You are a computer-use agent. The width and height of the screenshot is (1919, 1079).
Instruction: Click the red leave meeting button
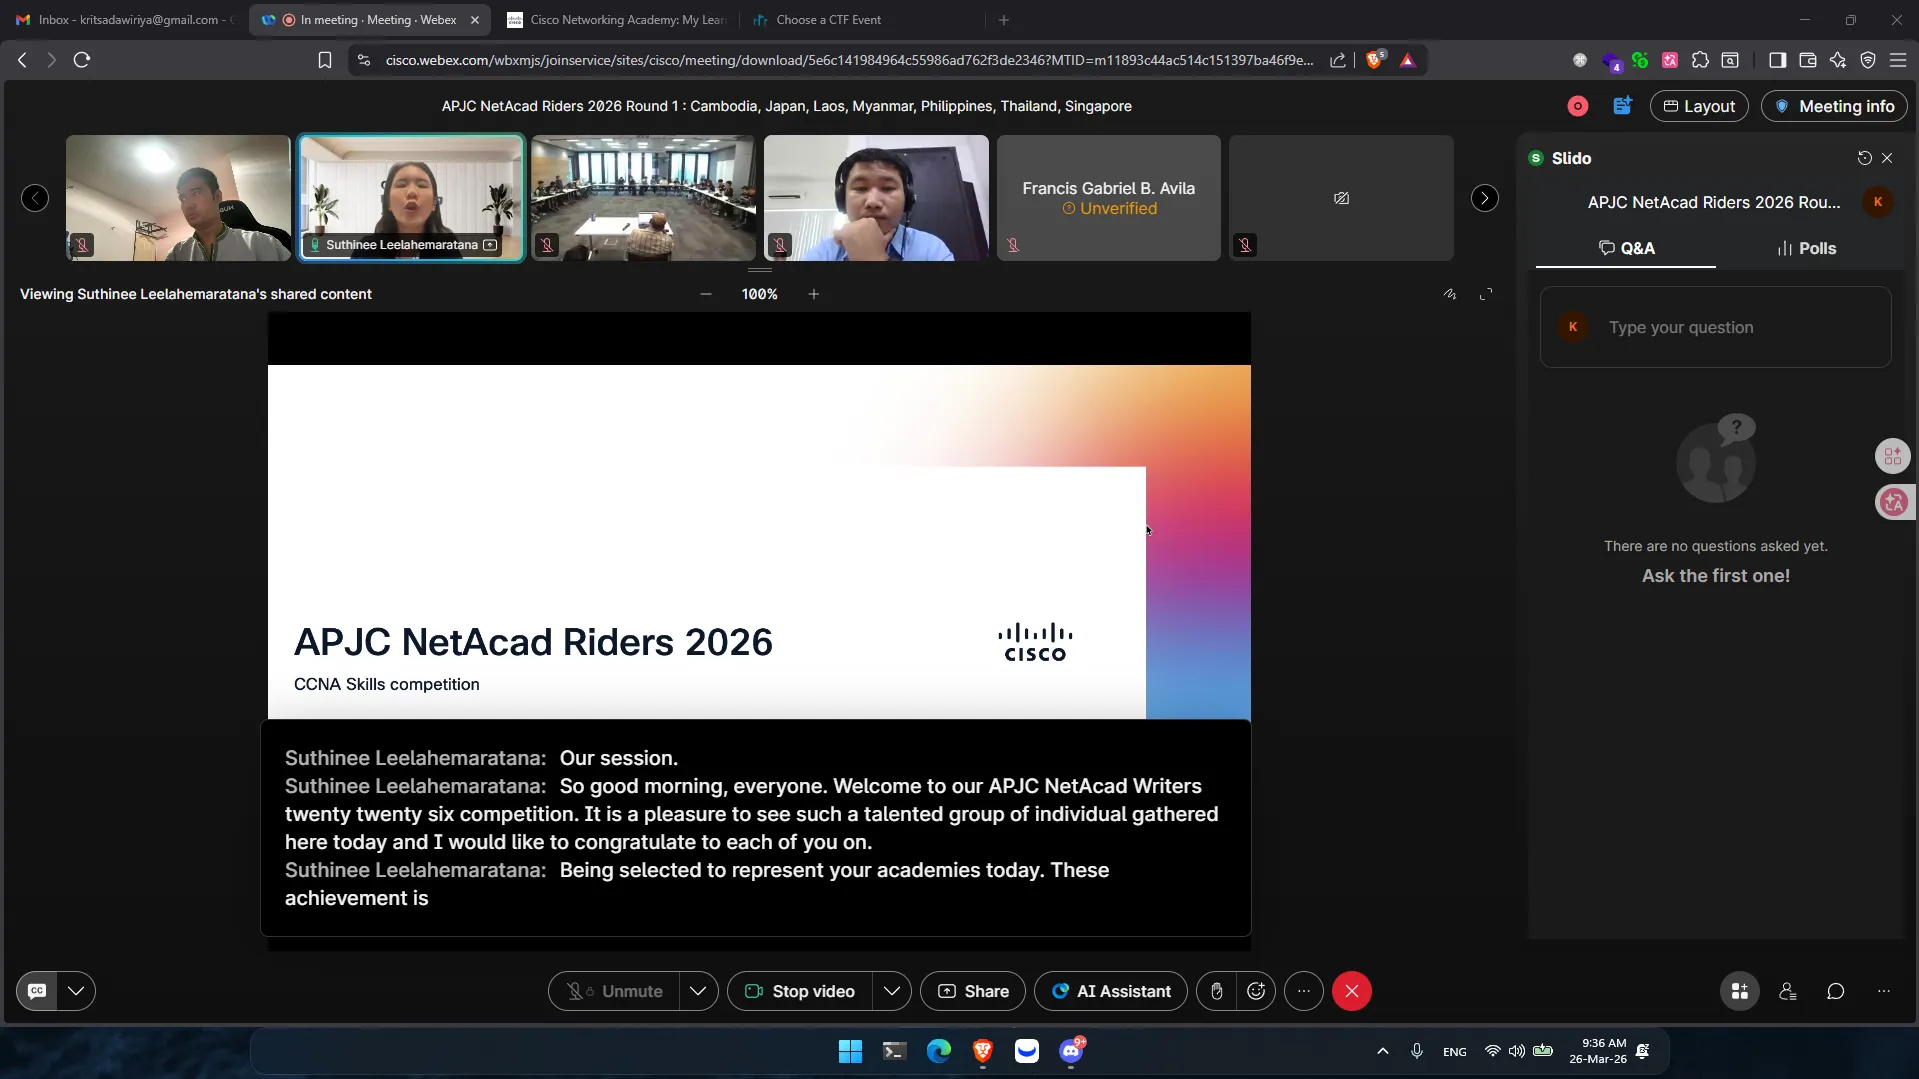pos(1351,991)
